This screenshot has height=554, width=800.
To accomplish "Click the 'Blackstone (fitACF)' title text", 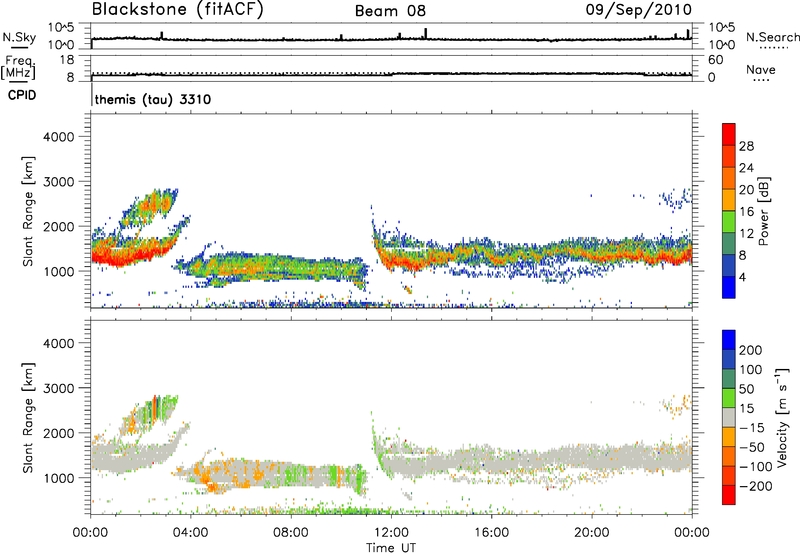I will [x=178, y=10].
